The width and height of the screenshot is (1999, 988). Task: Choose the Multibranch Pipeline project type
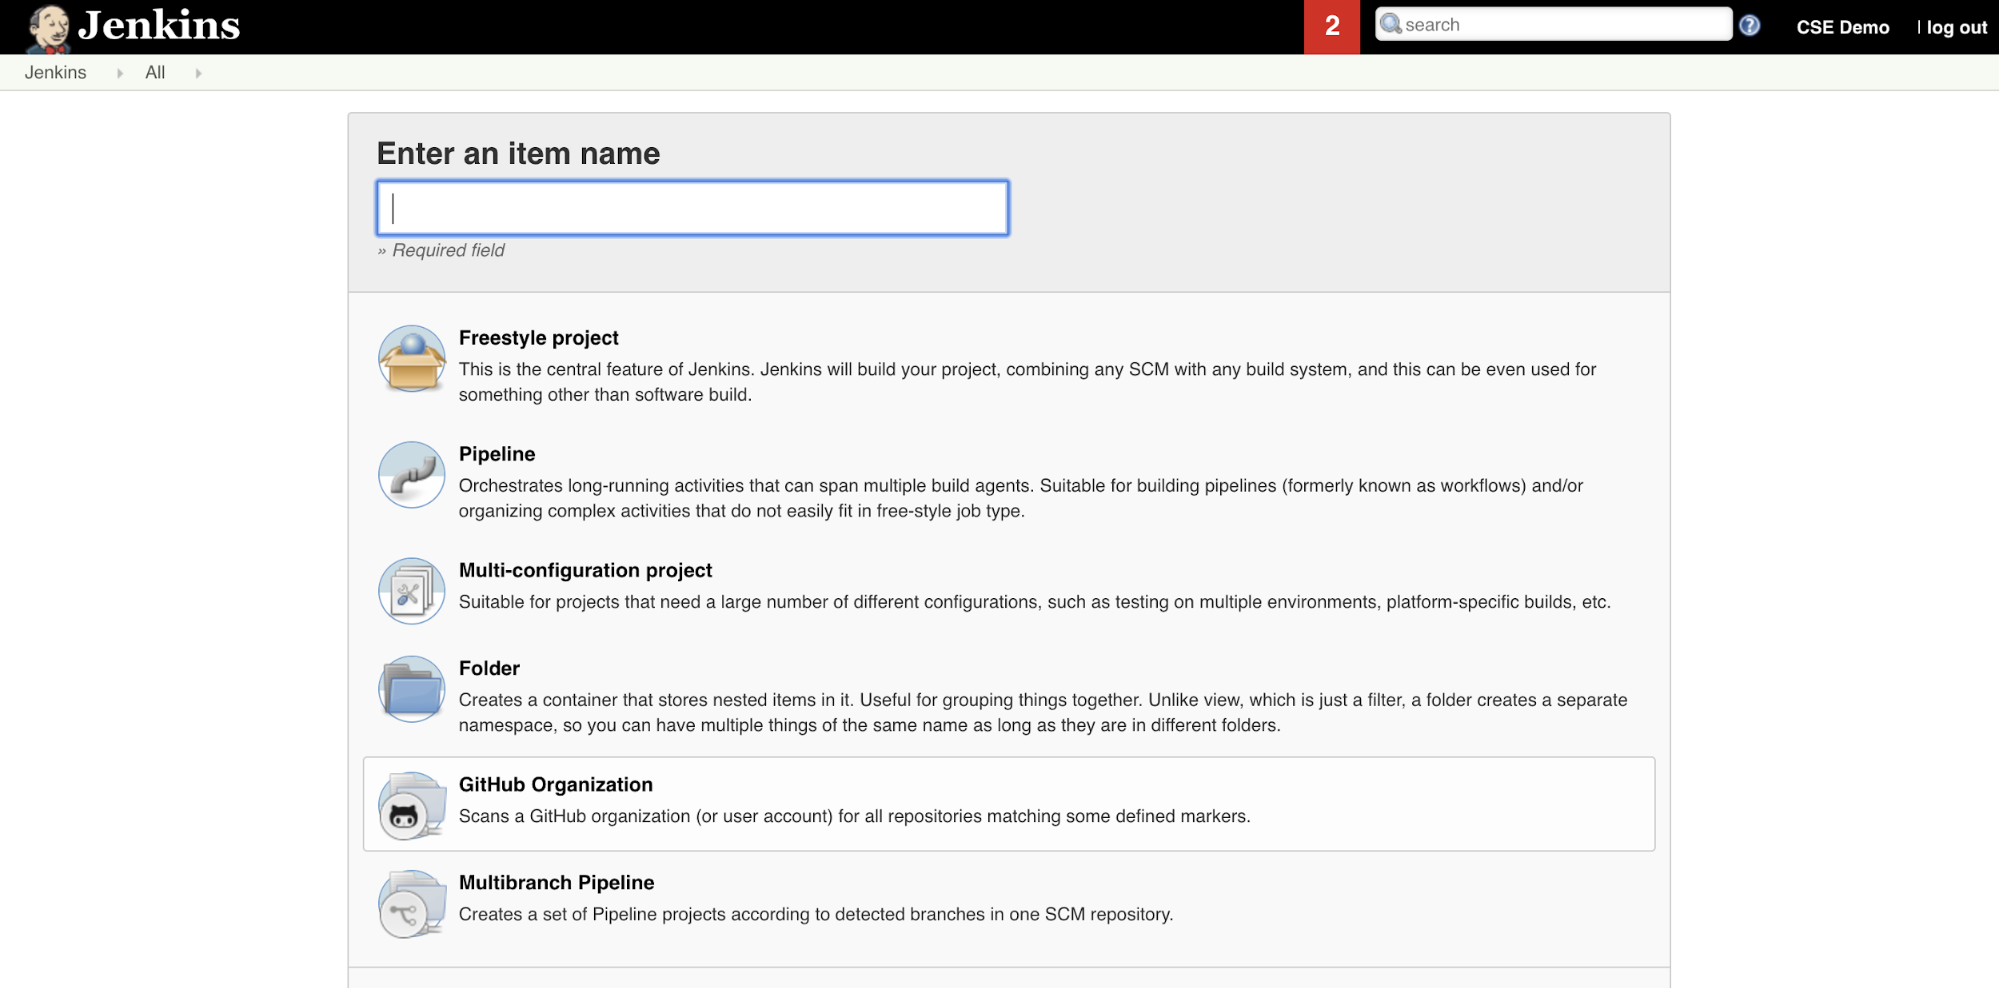point(556,882)
